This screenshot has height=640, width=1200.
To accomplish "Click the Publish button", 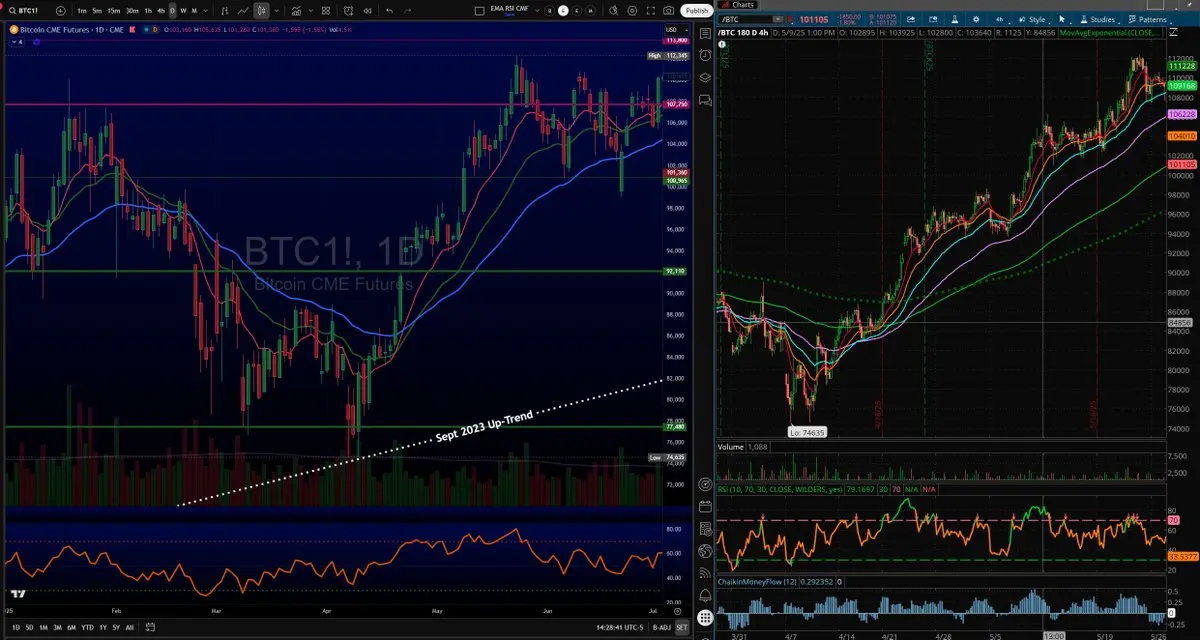I will pos(696,10).
